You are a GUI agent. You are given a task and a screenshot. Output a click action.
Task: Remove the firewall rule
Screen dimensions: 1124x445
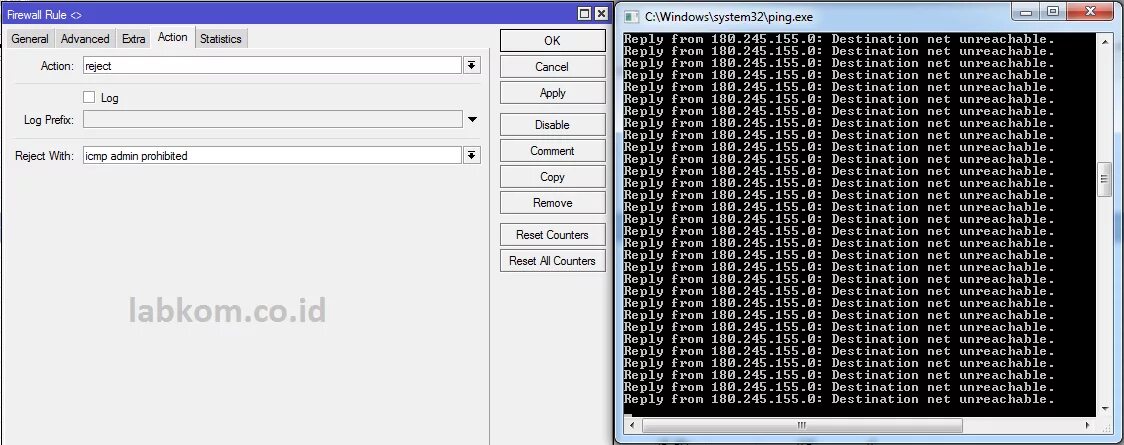pyautogui.click(x=552, y=203)
